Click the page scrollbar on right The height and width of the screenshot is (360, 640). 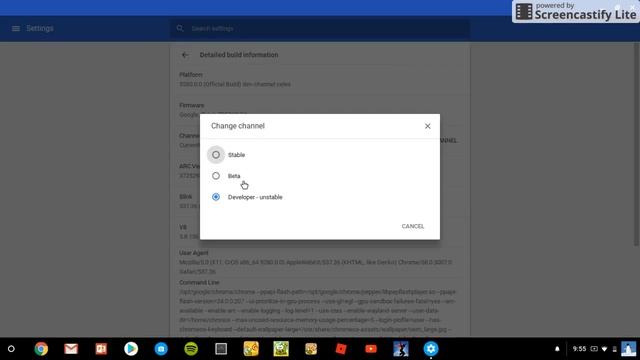[x=637, y=144]
